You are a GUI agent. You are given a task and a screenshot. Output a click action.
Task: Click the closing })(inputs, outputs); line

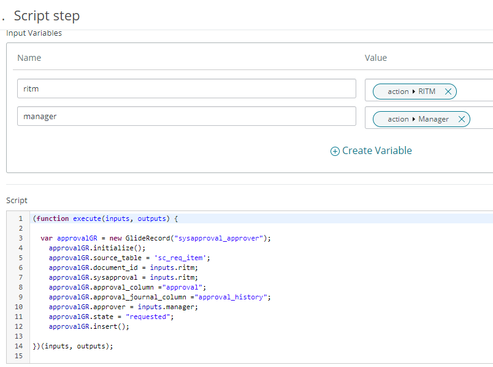(x=73, y=346)
